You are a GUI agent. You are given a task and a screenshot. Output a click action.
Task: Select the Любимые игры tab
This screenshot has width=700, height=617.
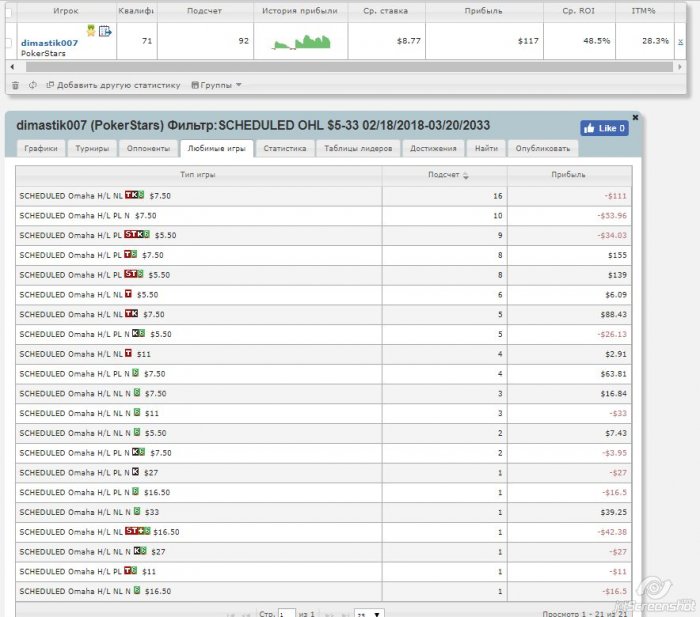pos(217,148)
